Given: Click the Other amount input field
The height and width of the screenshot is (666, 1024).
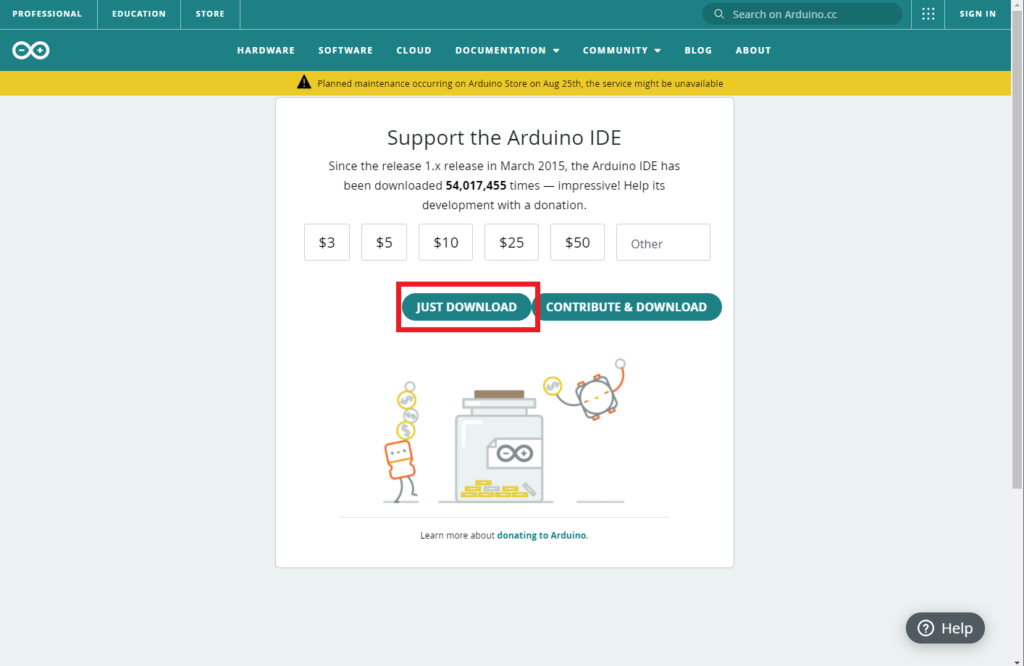Looking at the screenshot, I should click(x=663, y=242).
